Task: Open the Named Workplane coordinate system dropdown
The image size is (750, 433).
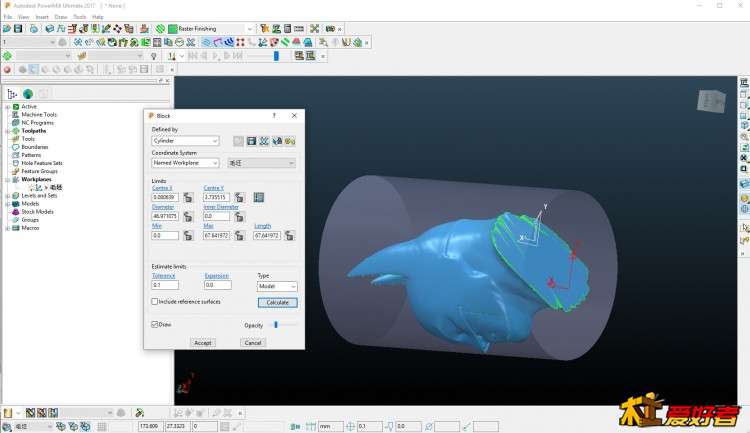Action: coord(185,163)
